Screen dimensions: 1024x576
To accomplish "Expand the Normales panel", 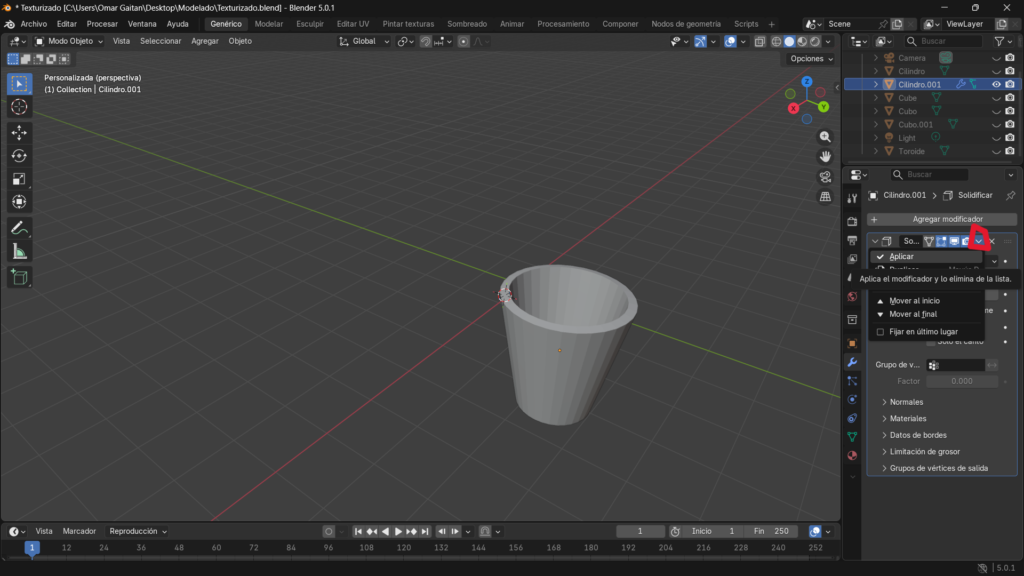I will [x=906, y=402].
